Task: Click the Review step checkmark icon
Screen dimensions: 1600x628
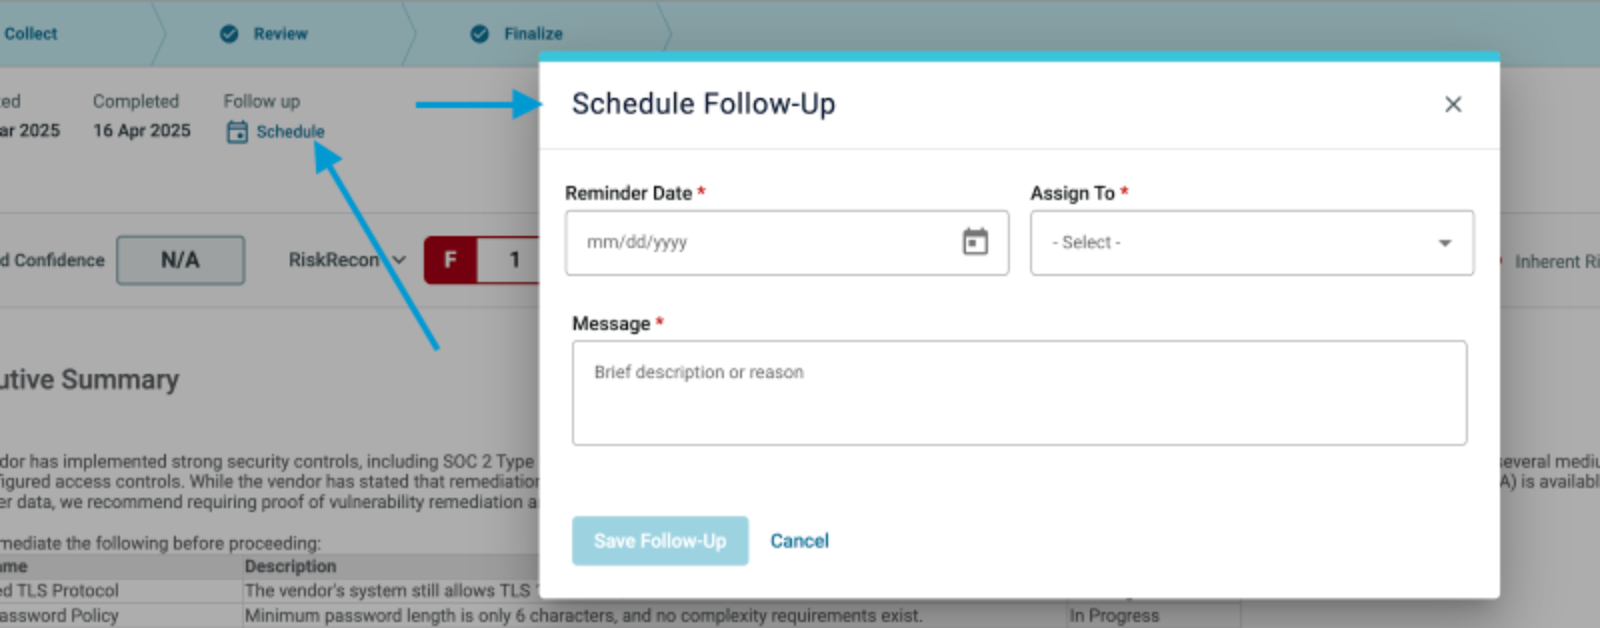Action: tap(229, 34)
